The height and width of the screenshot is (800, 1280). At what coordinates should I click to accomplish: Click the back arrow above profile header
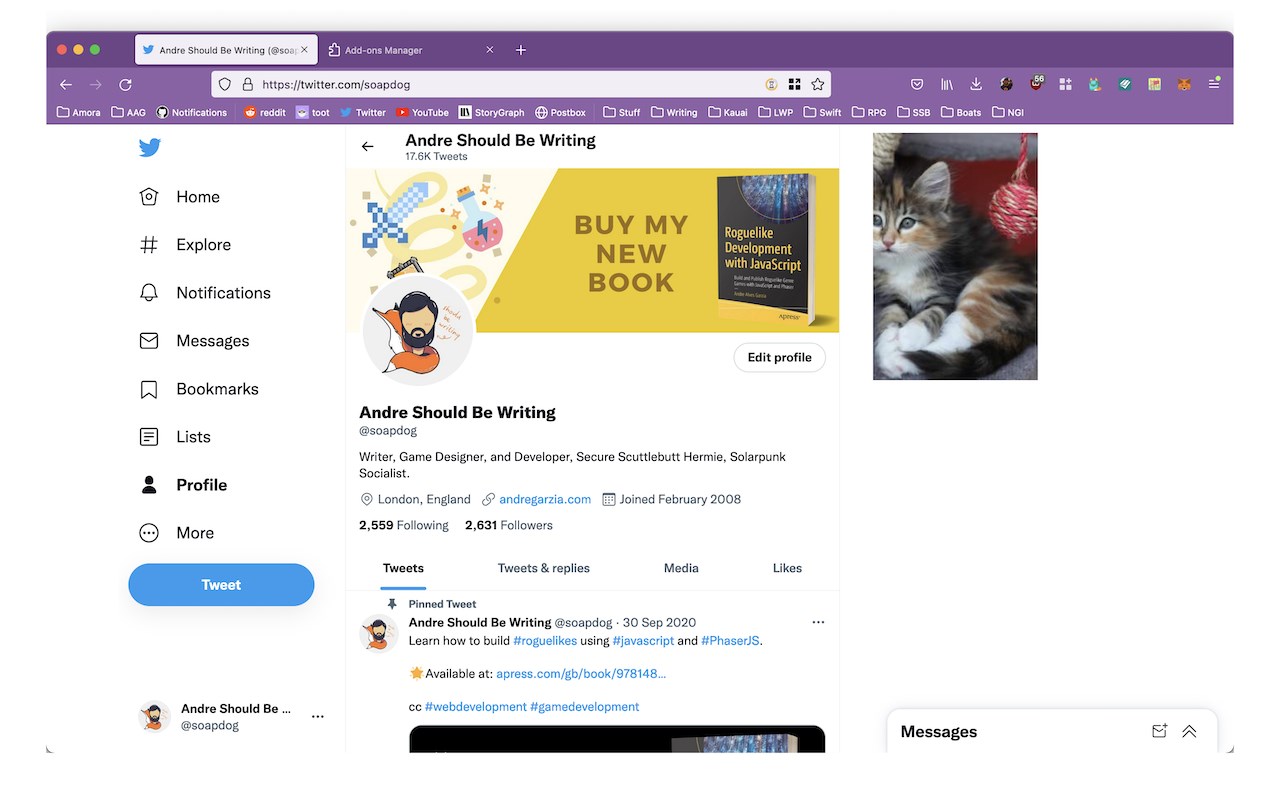[368, 146]
